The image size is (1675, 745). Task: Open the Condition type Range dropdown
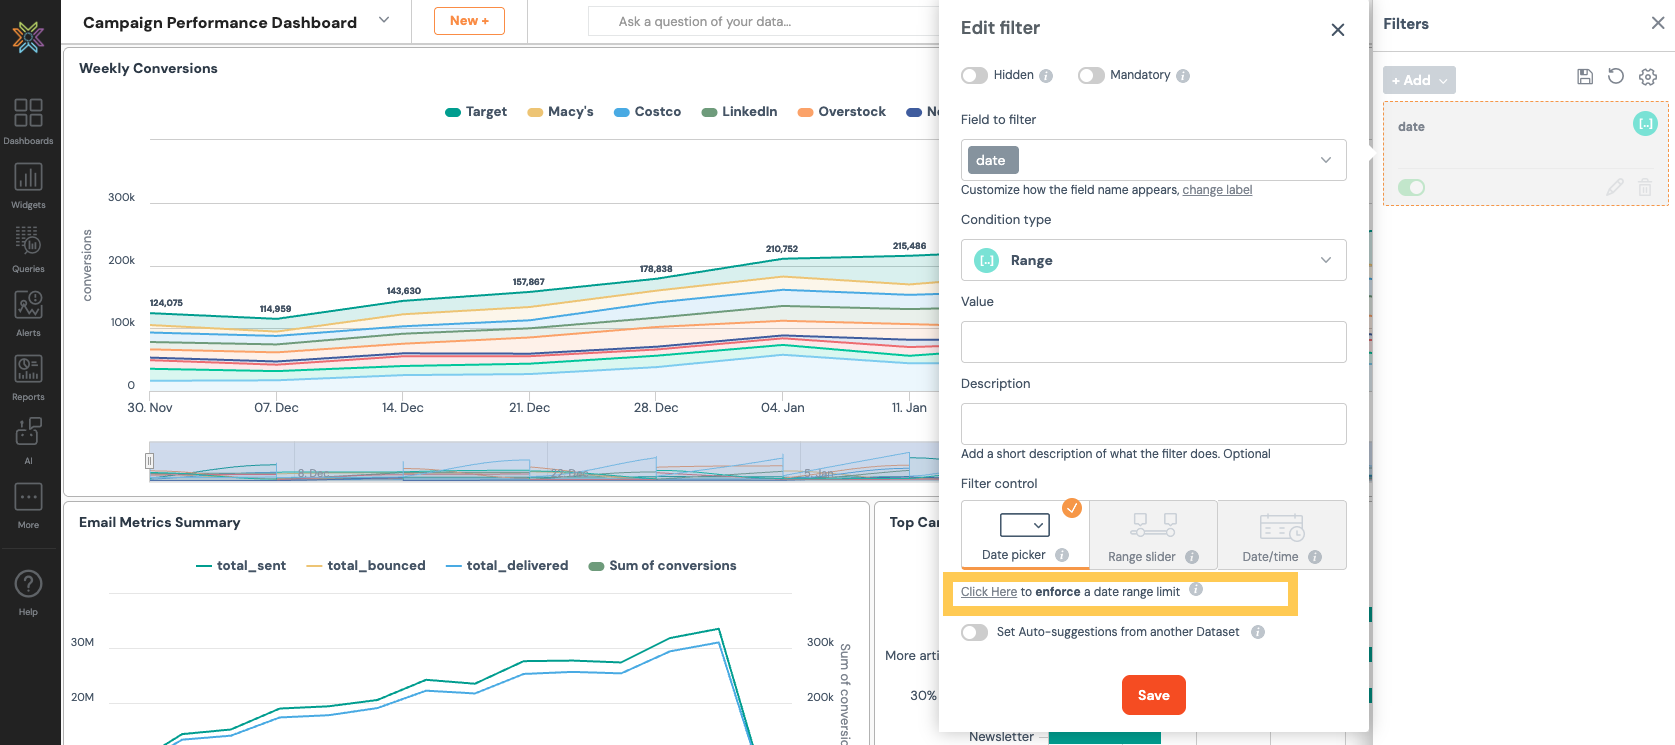coord(1153,260)
